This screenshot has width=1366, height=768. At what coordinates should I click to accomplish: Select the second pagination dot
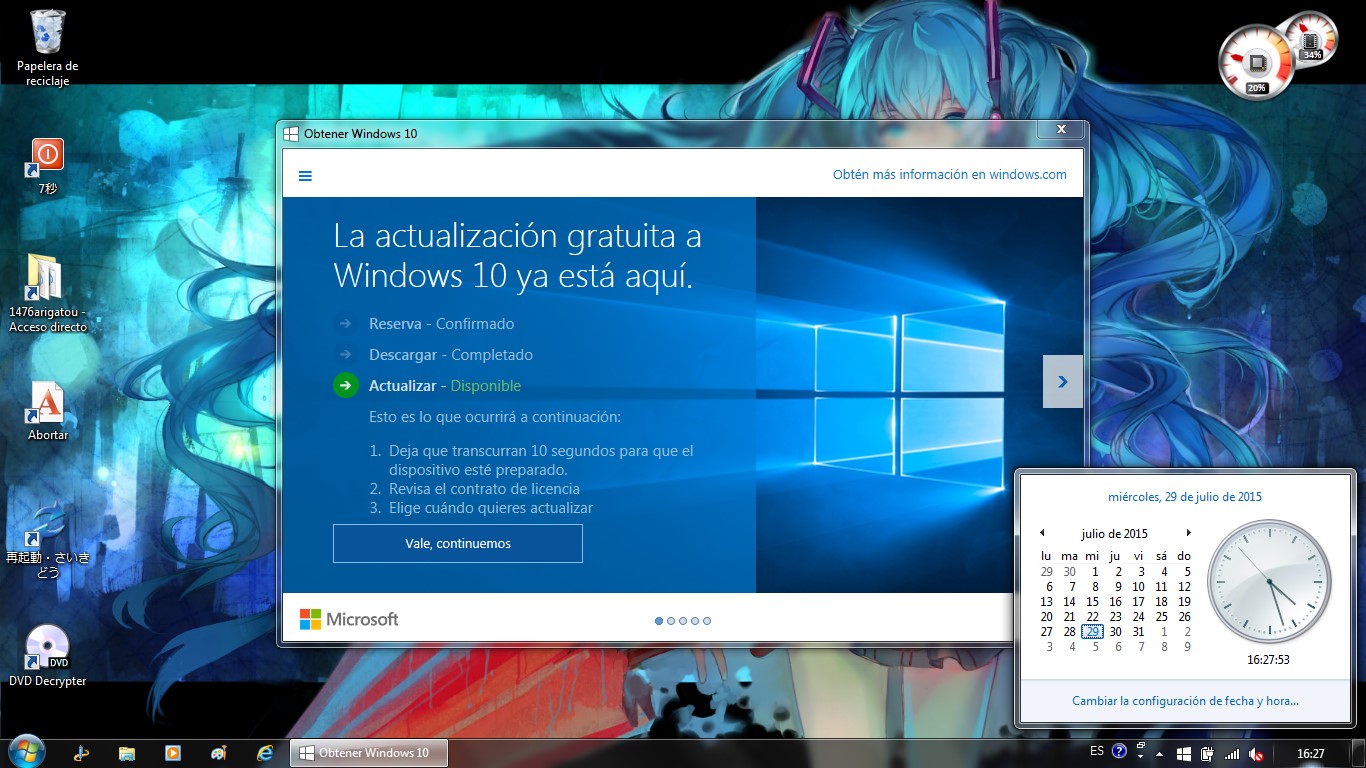[671, 621]
